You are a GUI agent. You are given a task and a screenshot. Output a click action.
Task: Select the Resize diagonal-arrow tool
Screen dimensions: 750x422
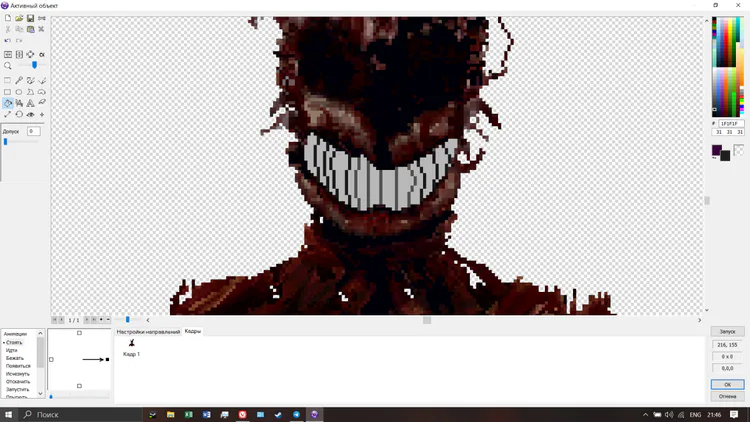[8, 114]
